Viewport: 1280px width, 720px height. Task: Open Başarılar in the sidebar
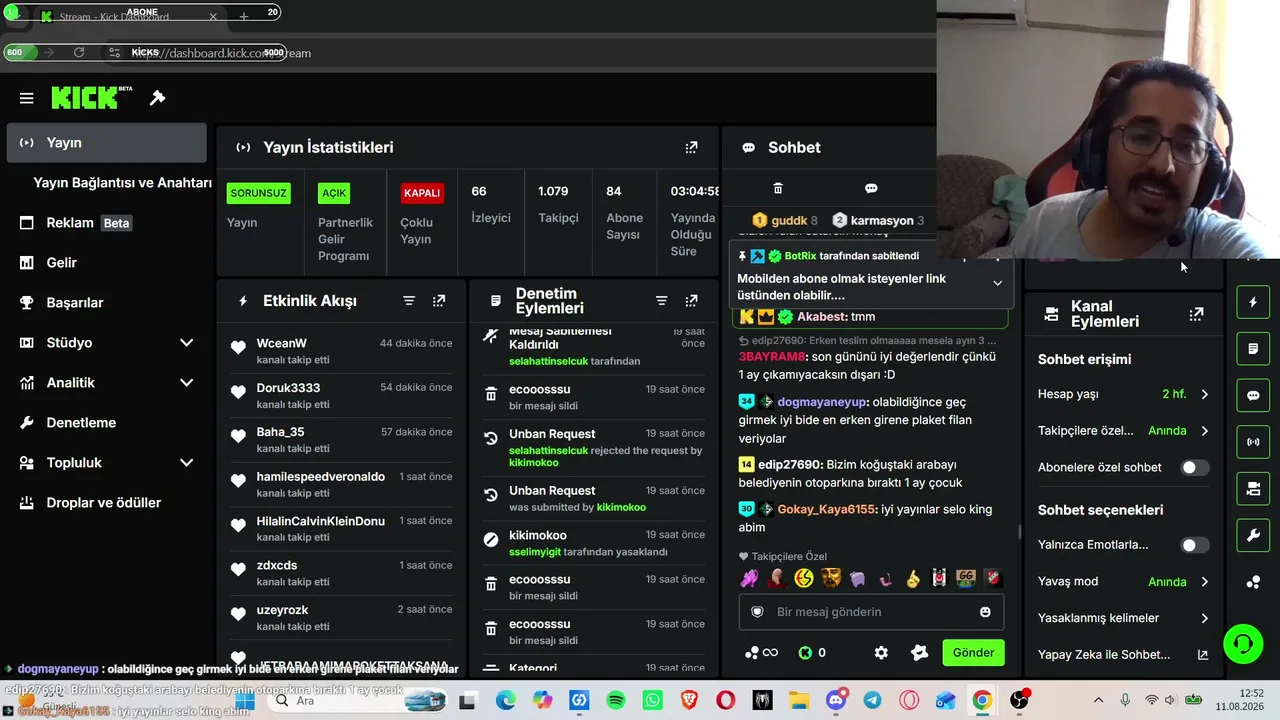point(106,303)
